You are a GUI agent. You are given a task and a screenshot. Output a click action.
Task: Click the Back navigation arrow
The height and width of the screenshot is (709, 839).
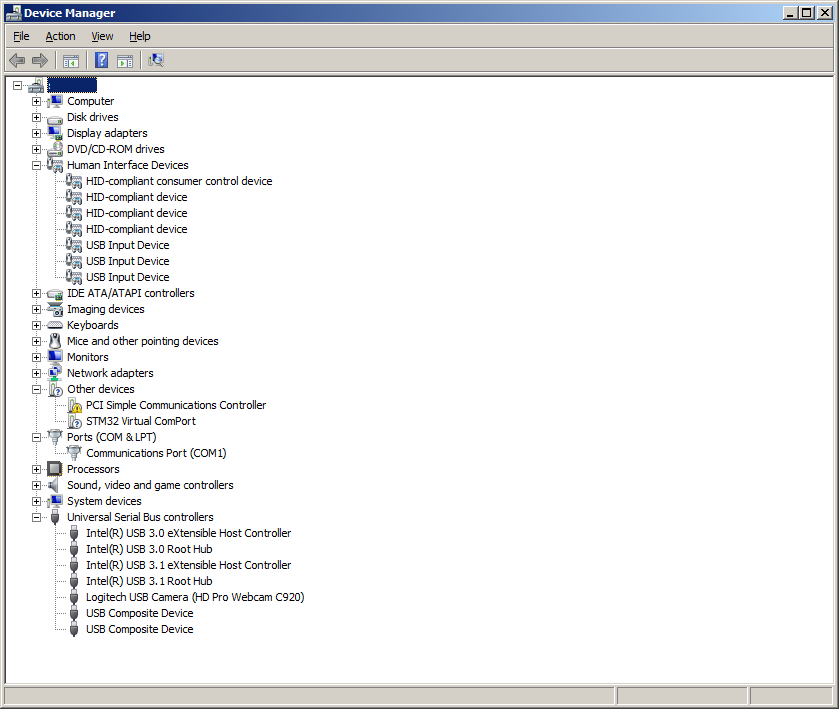[16, 60]
